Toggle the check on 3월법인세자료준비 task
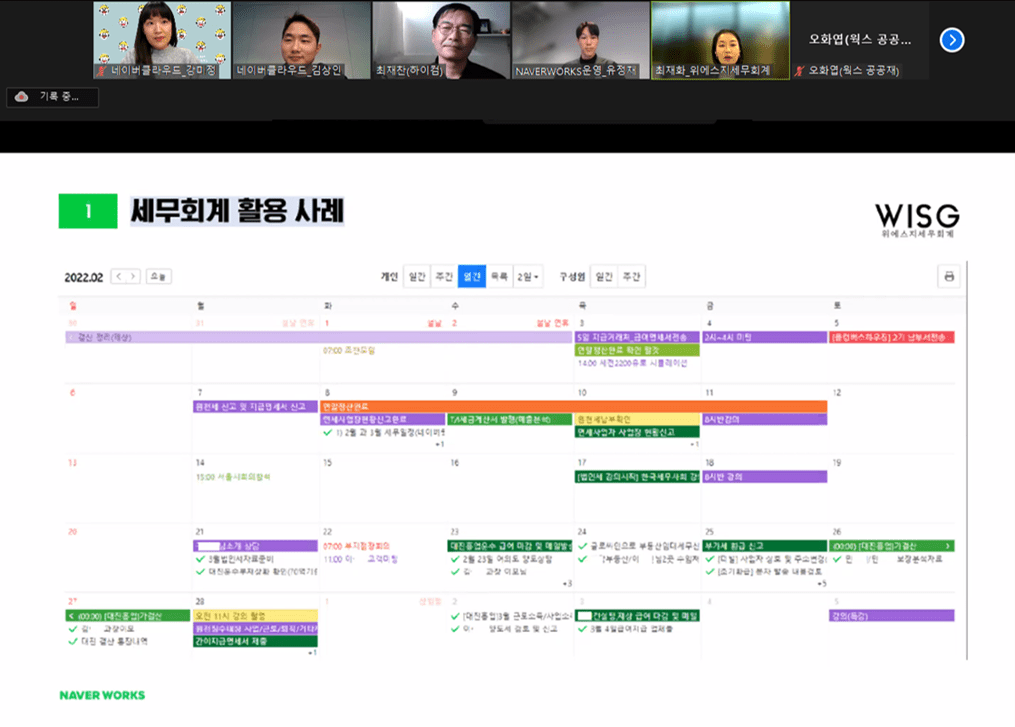 point(200,559)
